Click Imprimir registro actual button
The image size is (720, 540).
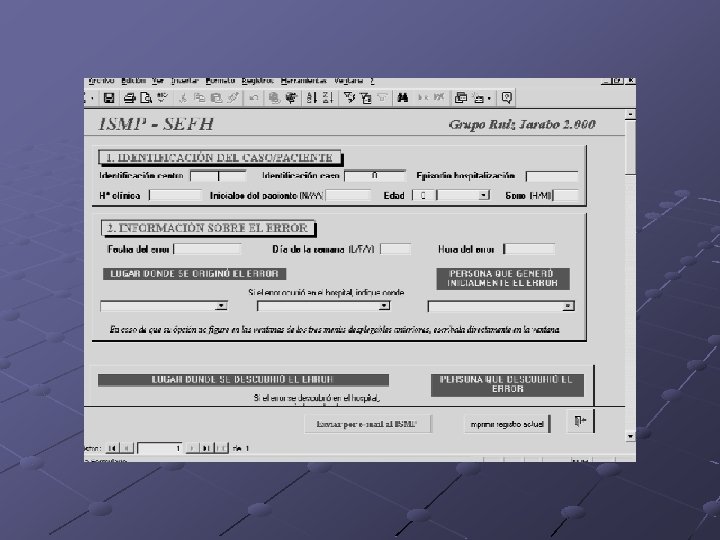pyautogui.click(x=507, y=424)
